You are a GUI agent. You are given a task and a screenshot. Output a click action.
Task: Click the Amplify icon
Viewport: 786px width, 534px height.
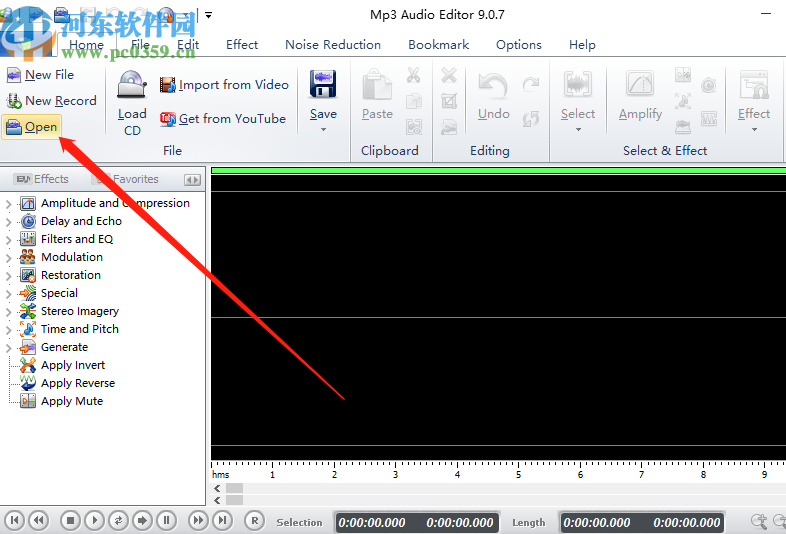point(640,83)
